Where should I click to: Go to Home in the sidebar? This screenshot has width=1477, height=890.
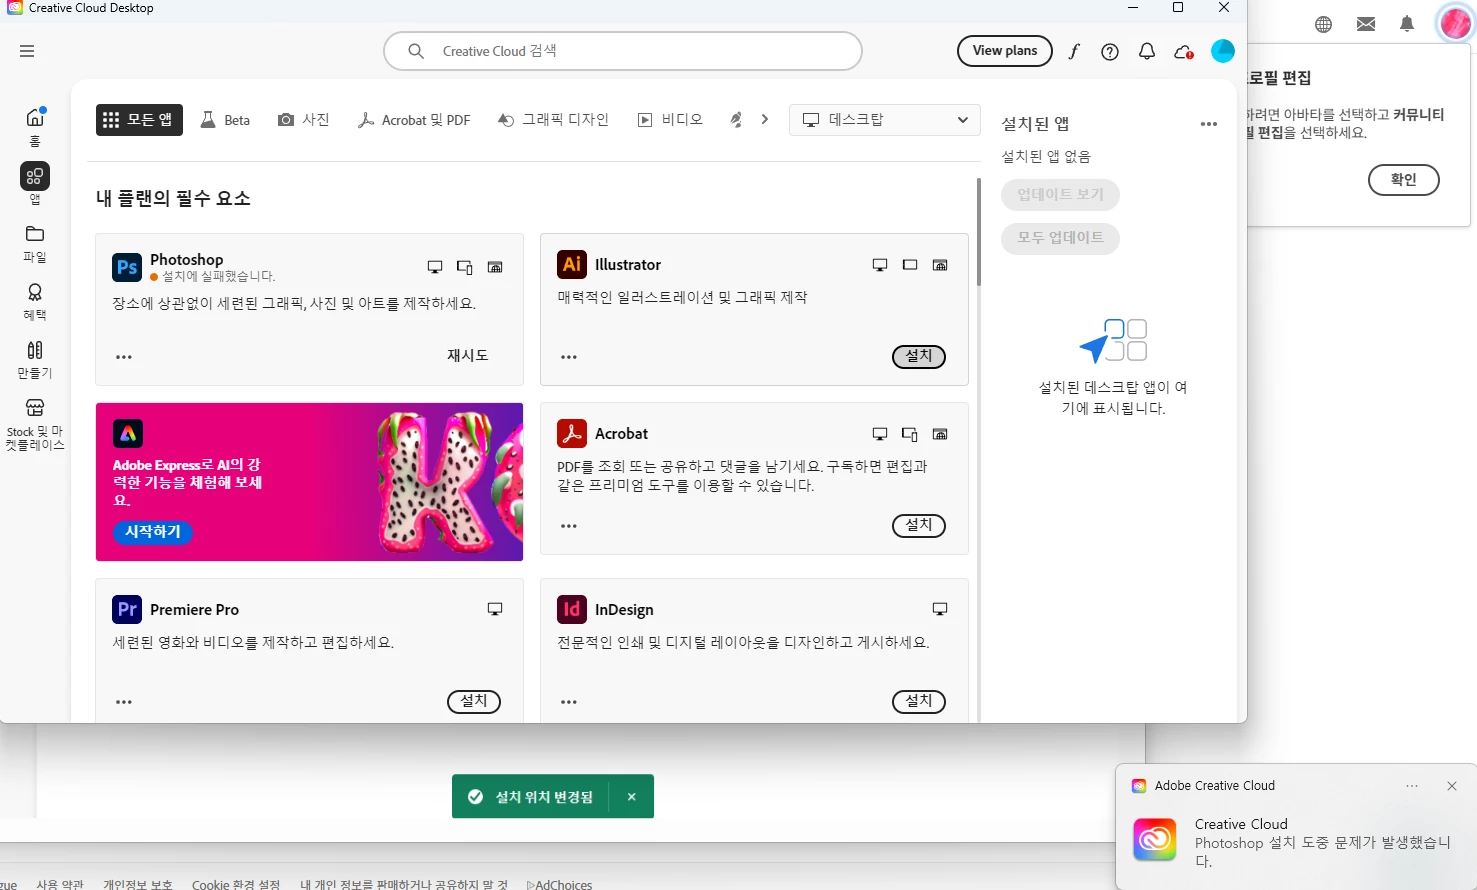click(x=35, y=127)
